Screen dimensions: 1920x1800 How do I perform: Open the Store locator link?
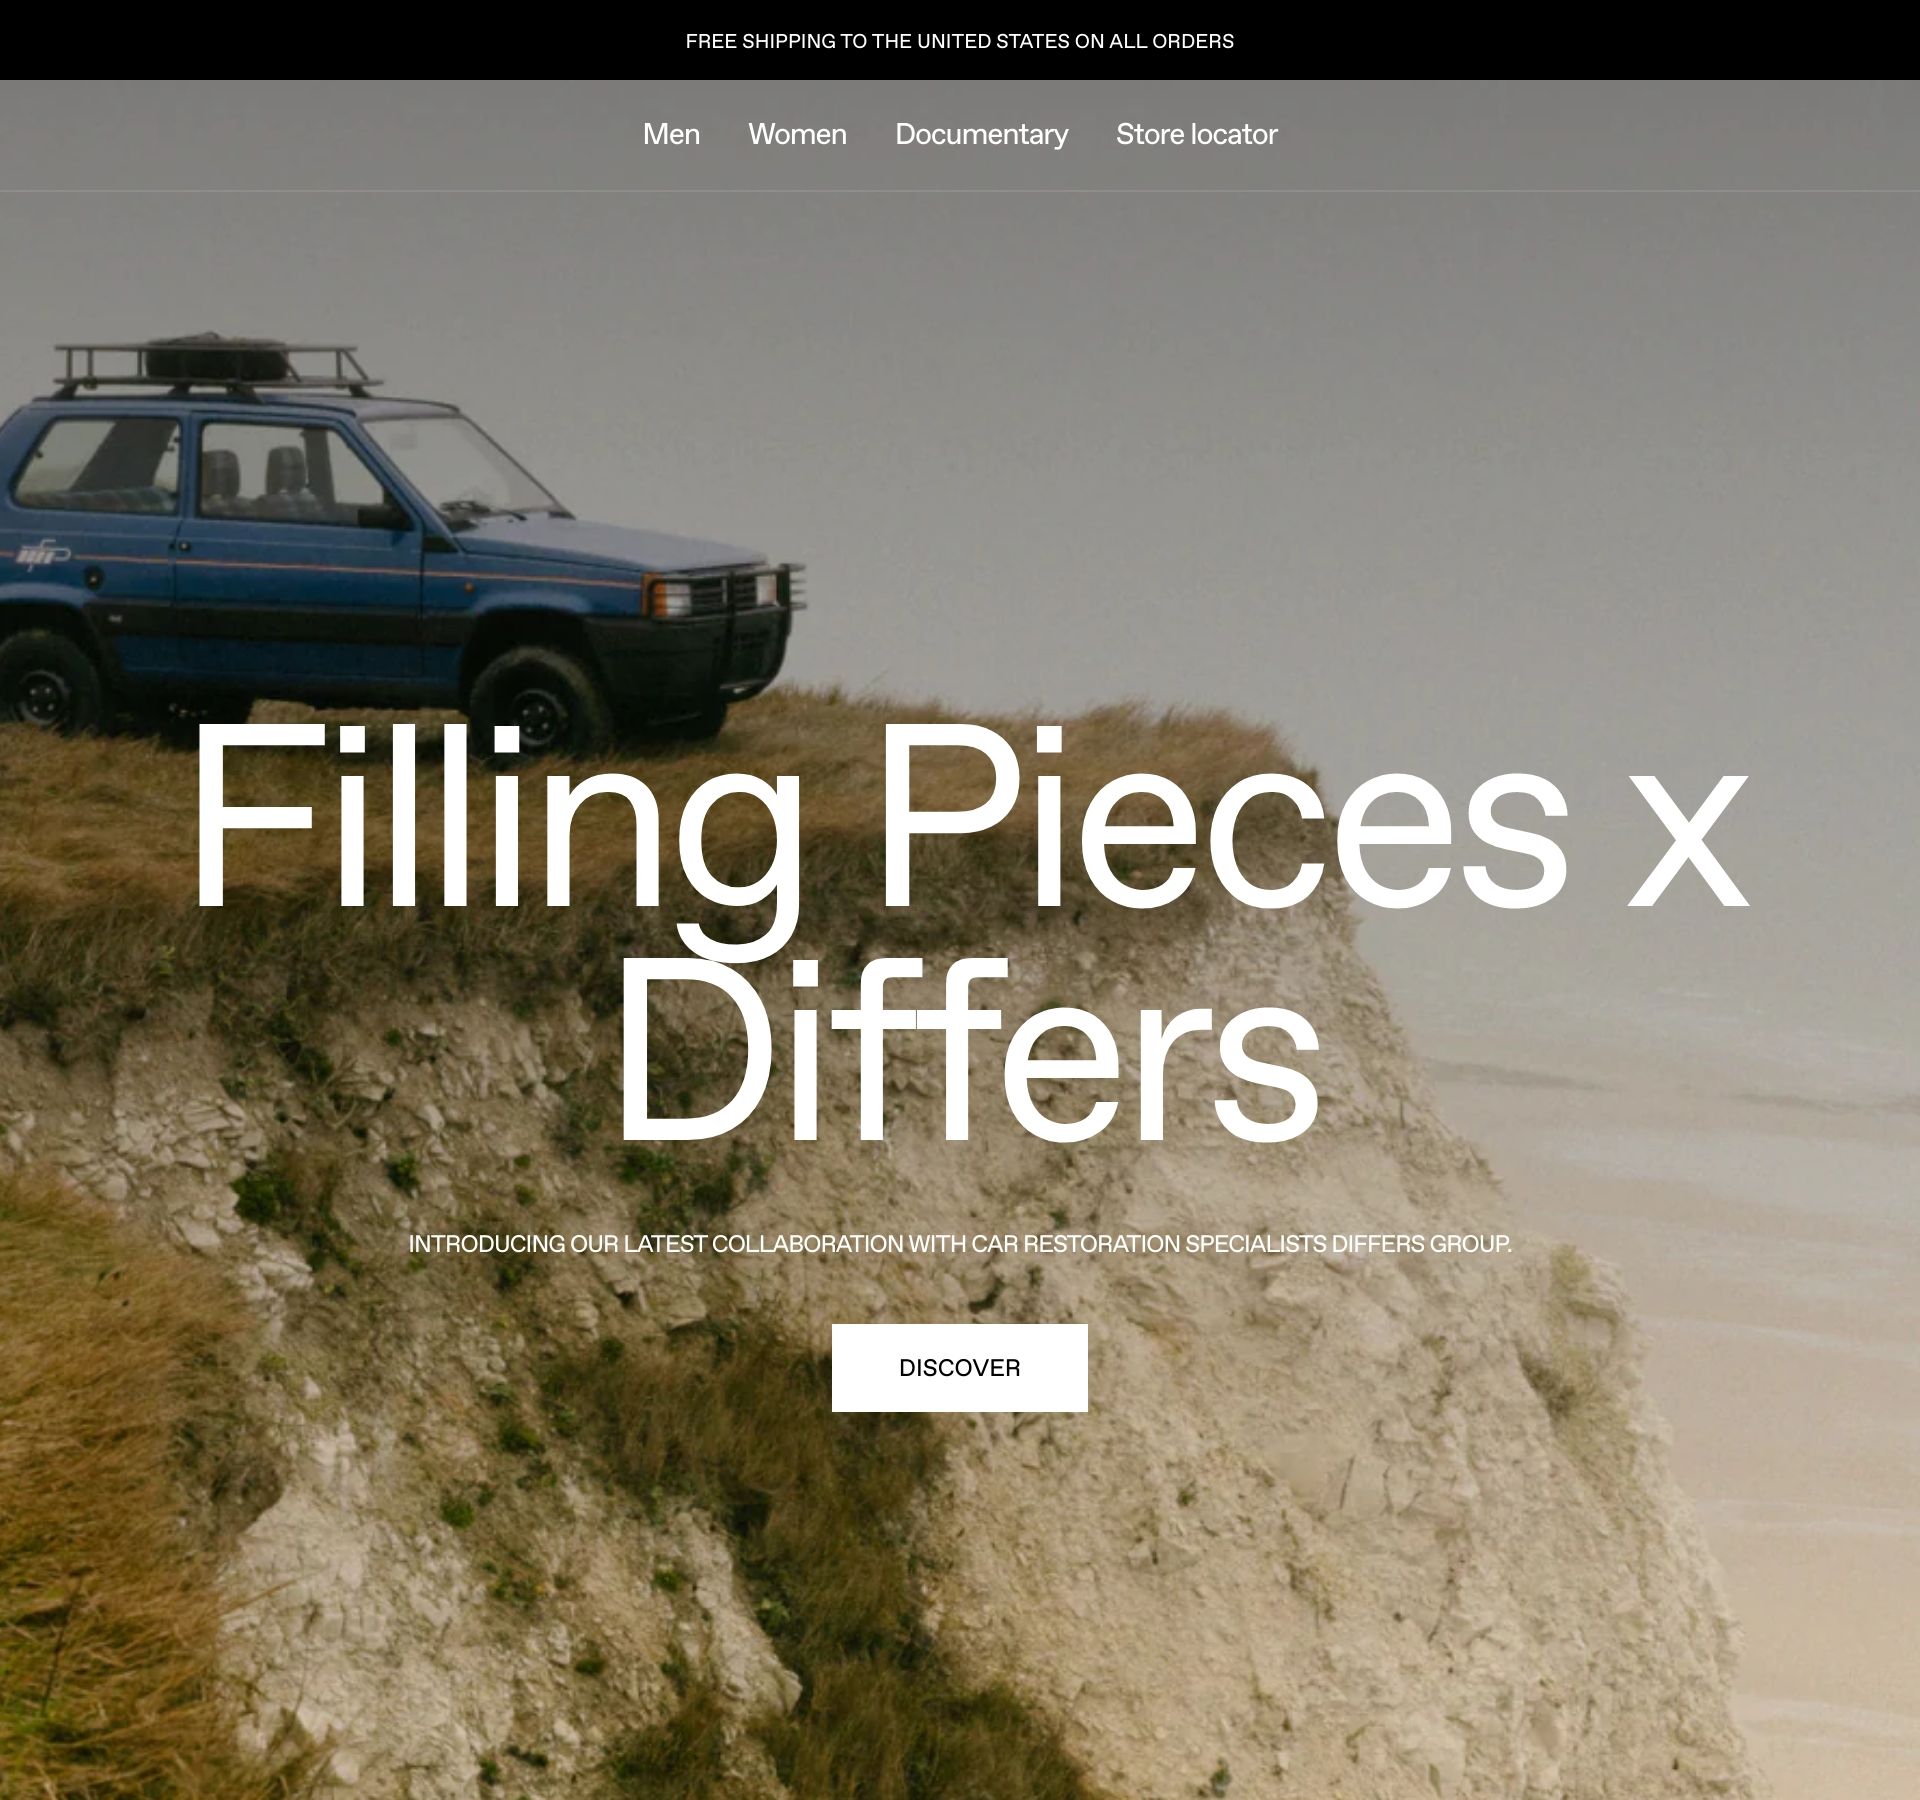[x=1196, y=134]
